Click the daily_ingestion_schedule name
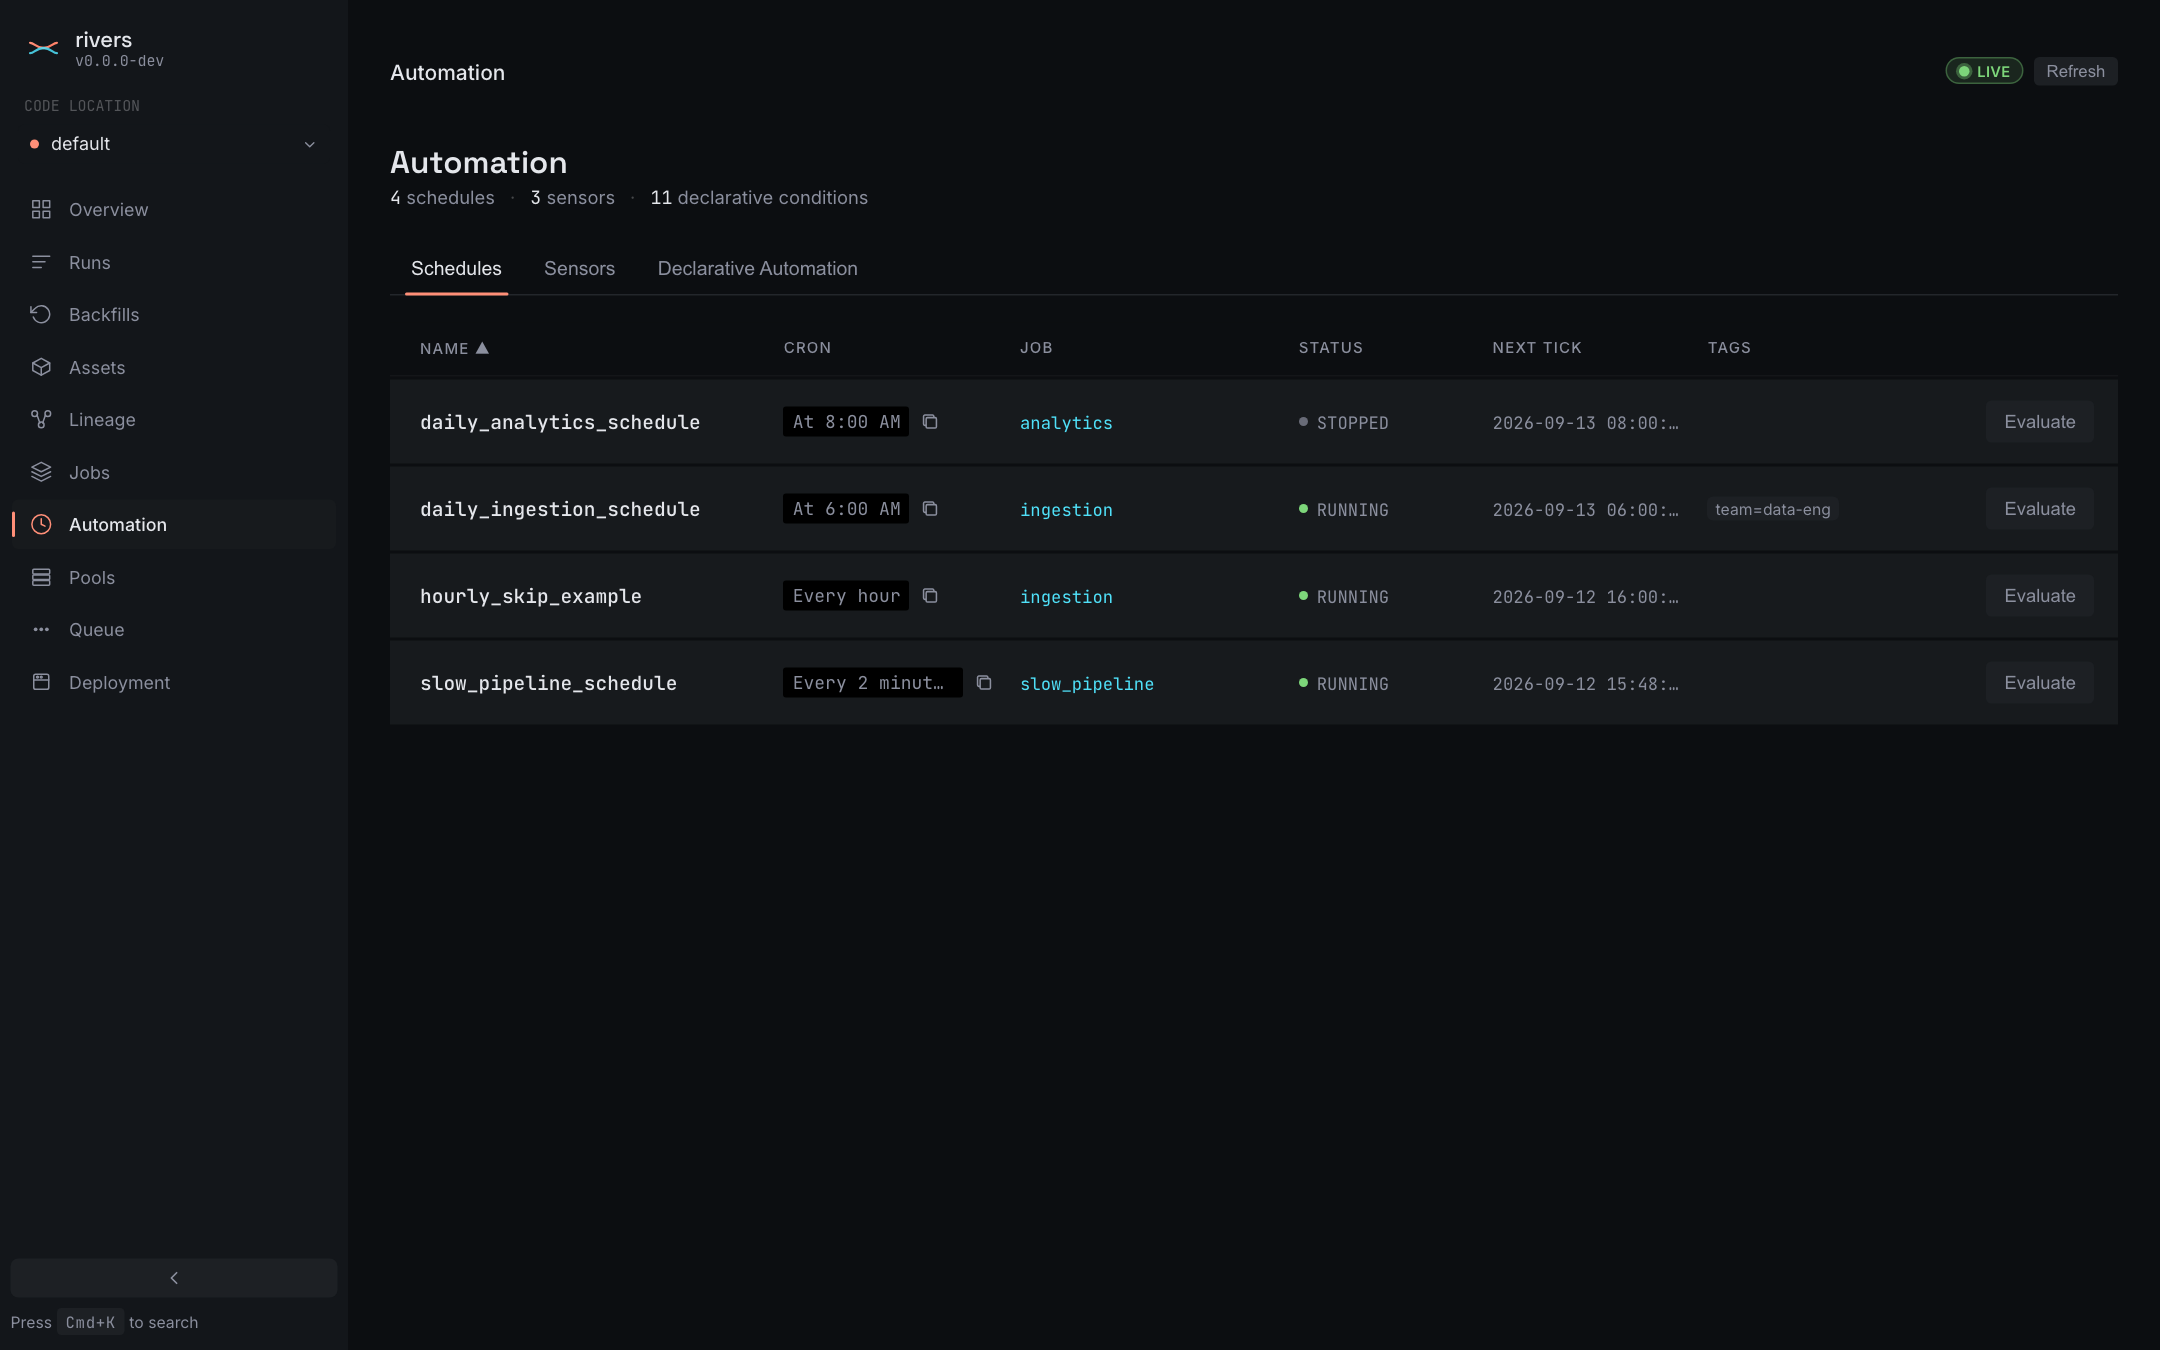This screenshot has height=1350, width=2160. click(560, 509)
